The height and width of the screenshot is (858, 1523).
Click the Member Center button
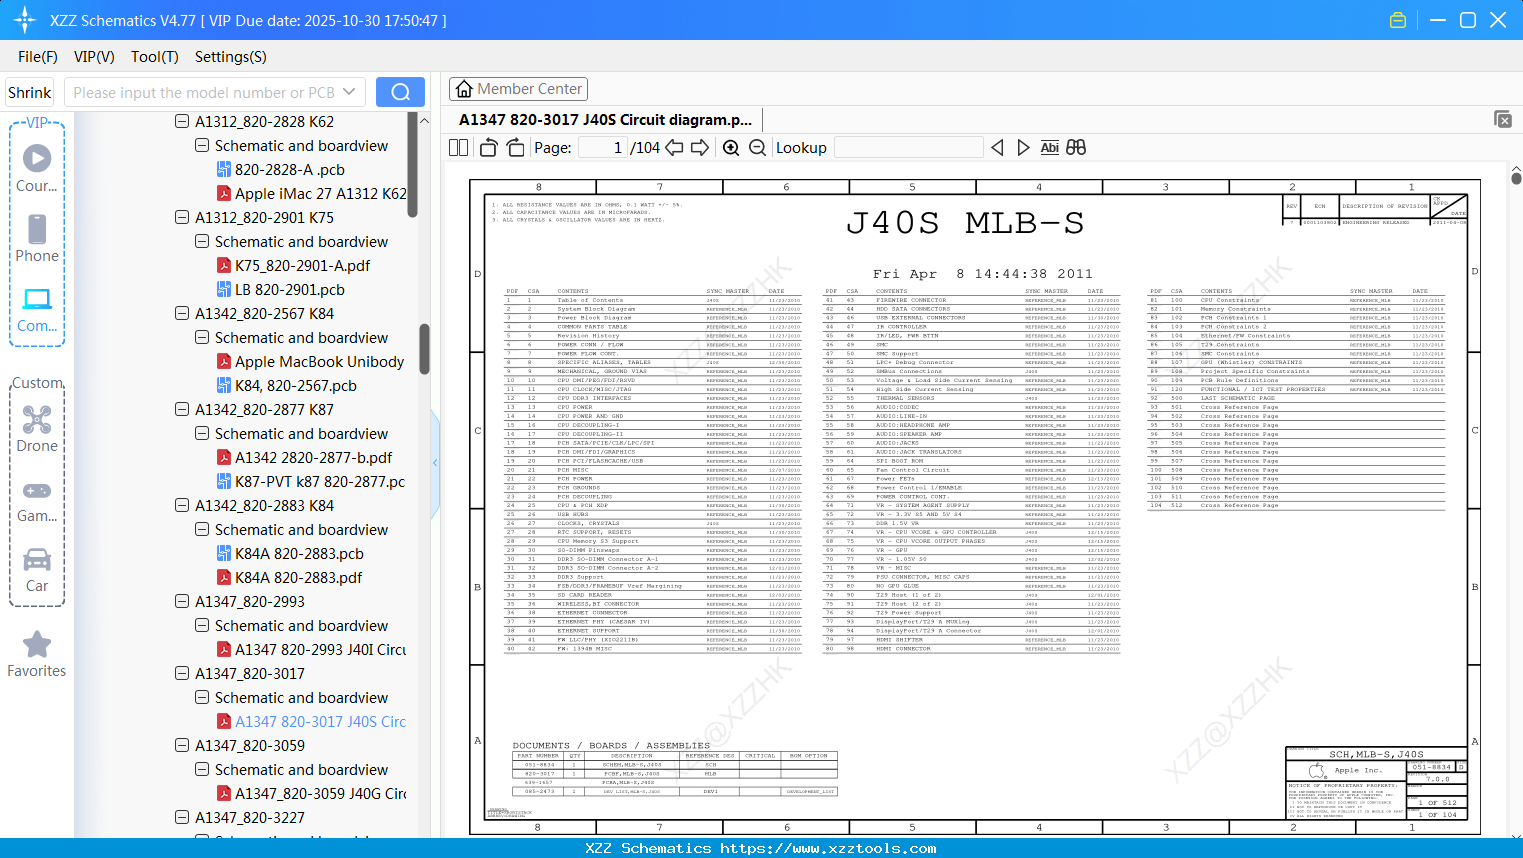[518, 89]
